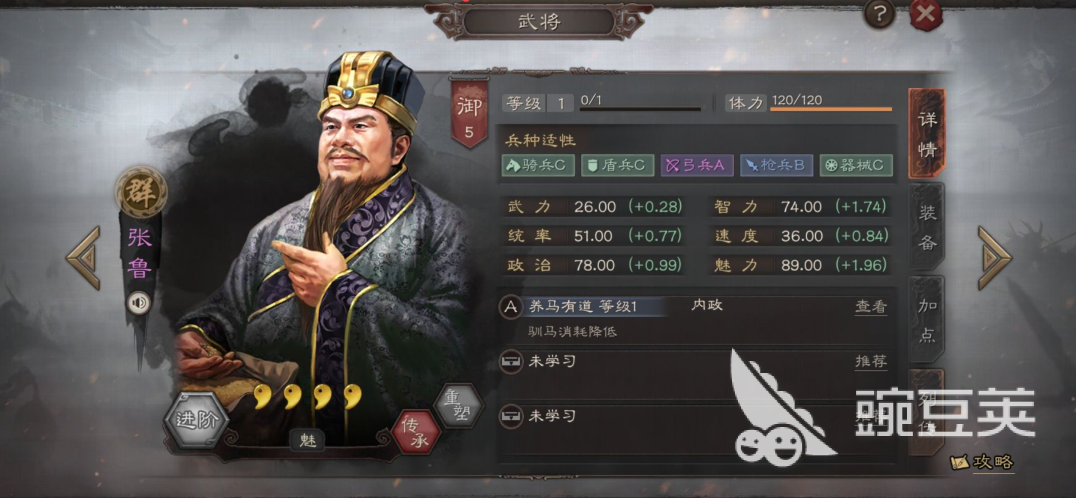Click the question mark help icon

pyautogui.click(x=880, y=14)
